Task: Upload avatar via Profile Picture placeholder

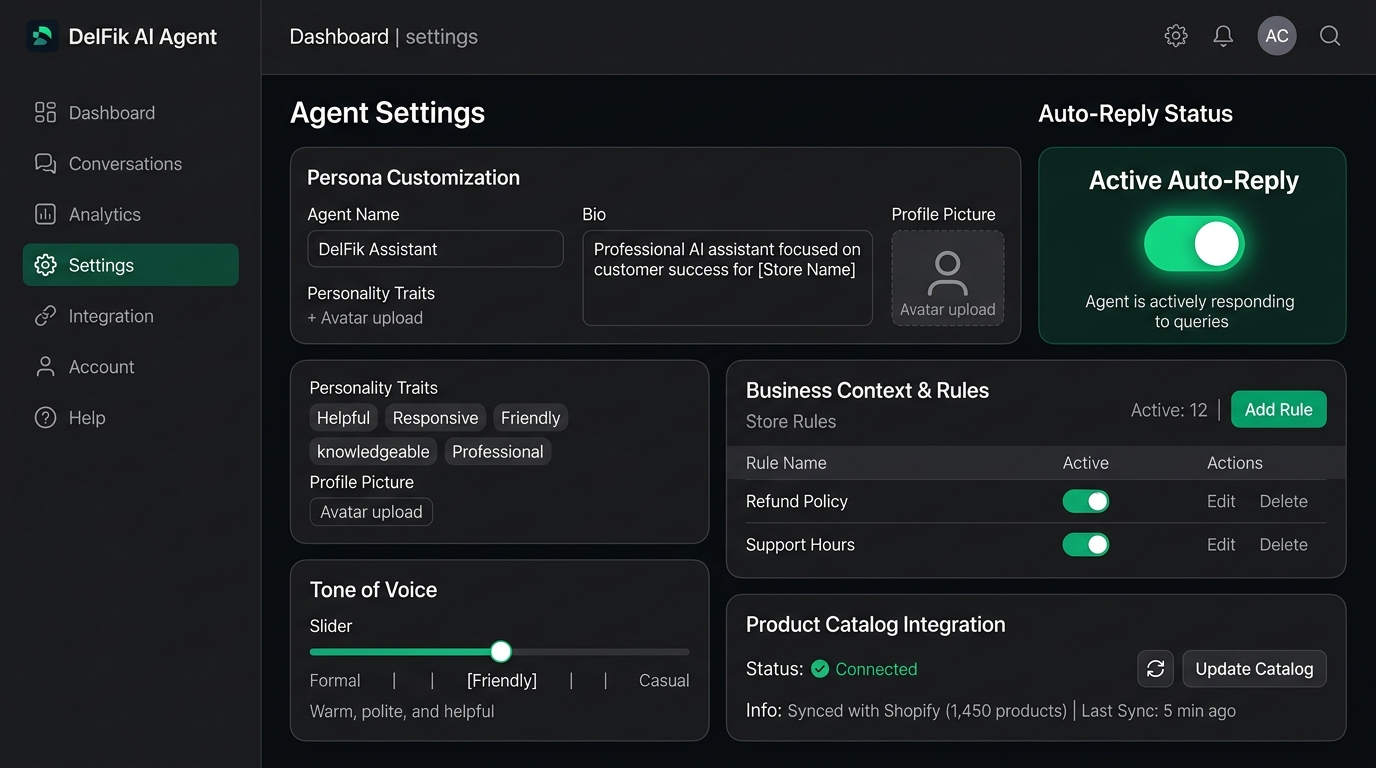Action: tap(948, 278)
